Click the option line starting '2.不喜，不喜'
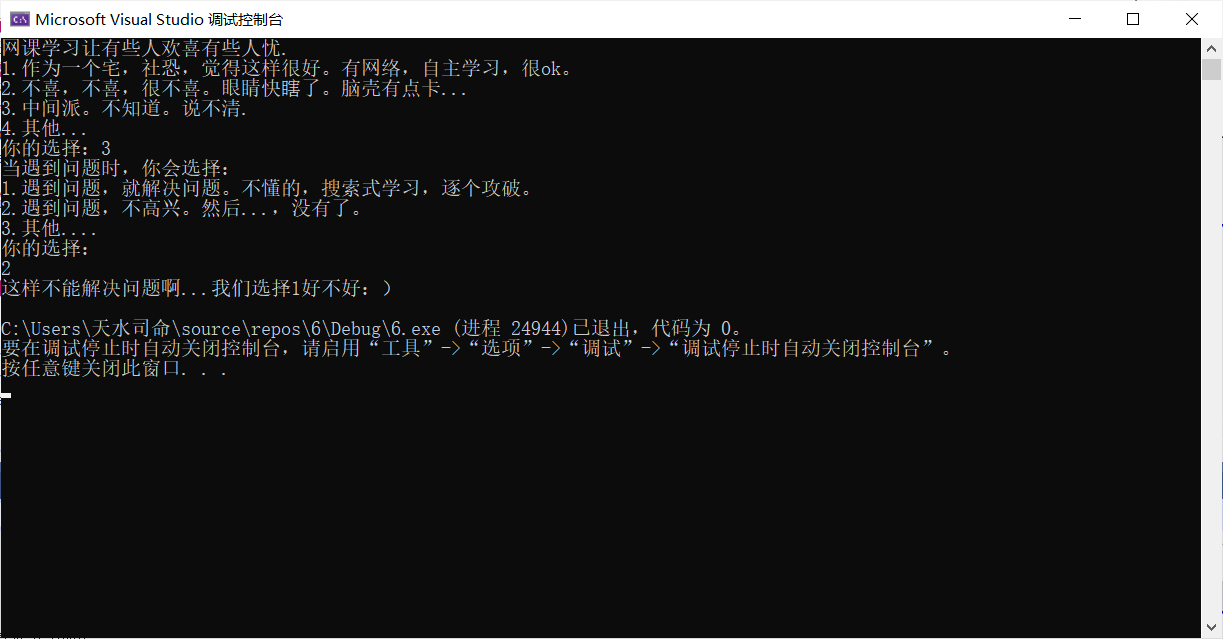Screen dimensions: 1223x639 234,88
